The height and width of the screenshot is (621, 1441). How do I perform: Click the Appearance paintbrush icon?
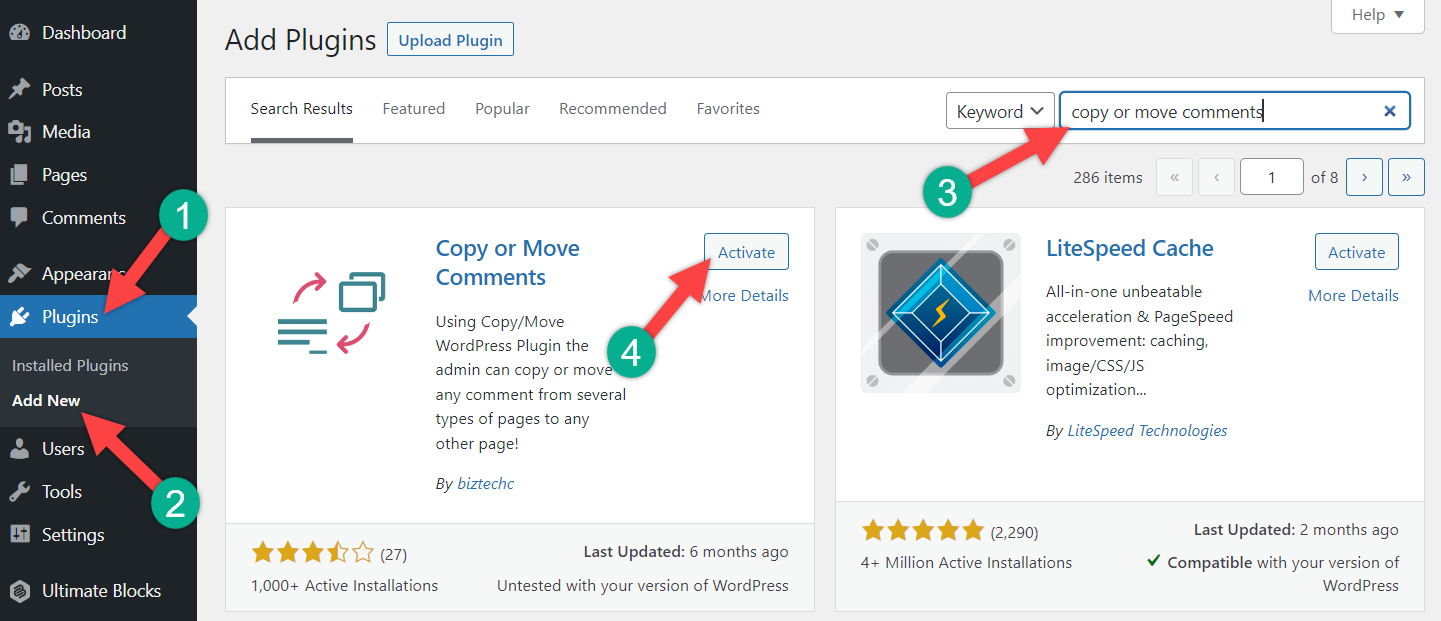(19, 274)
